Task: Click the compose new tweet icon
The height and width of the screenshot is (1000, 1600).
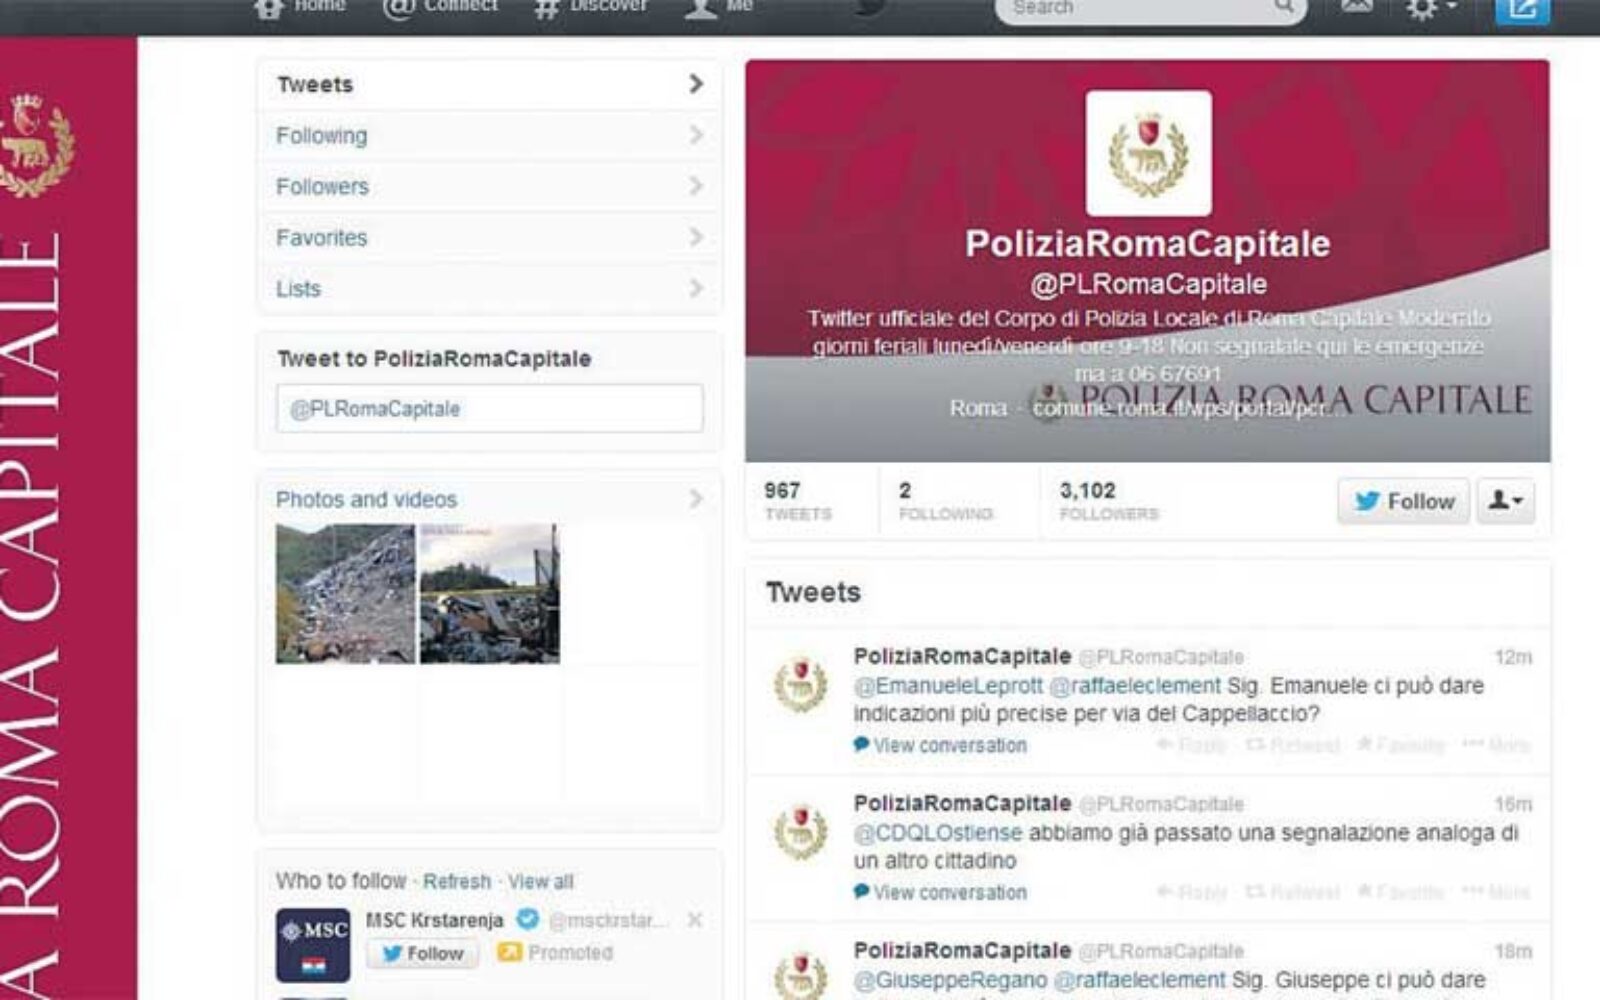Action: click(1522, 10)
